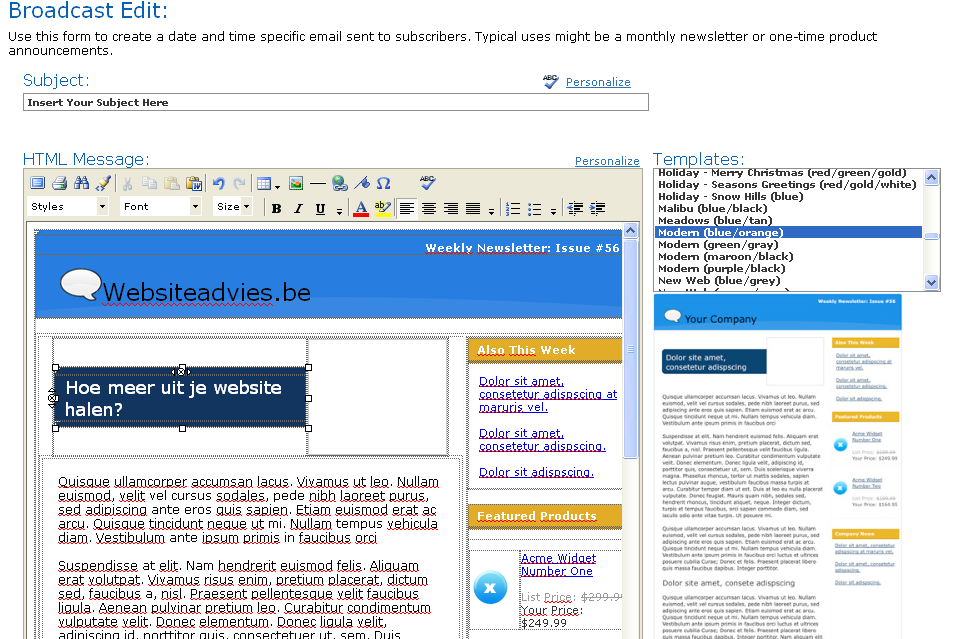Click the Redo arrow icon

(240, 183)
